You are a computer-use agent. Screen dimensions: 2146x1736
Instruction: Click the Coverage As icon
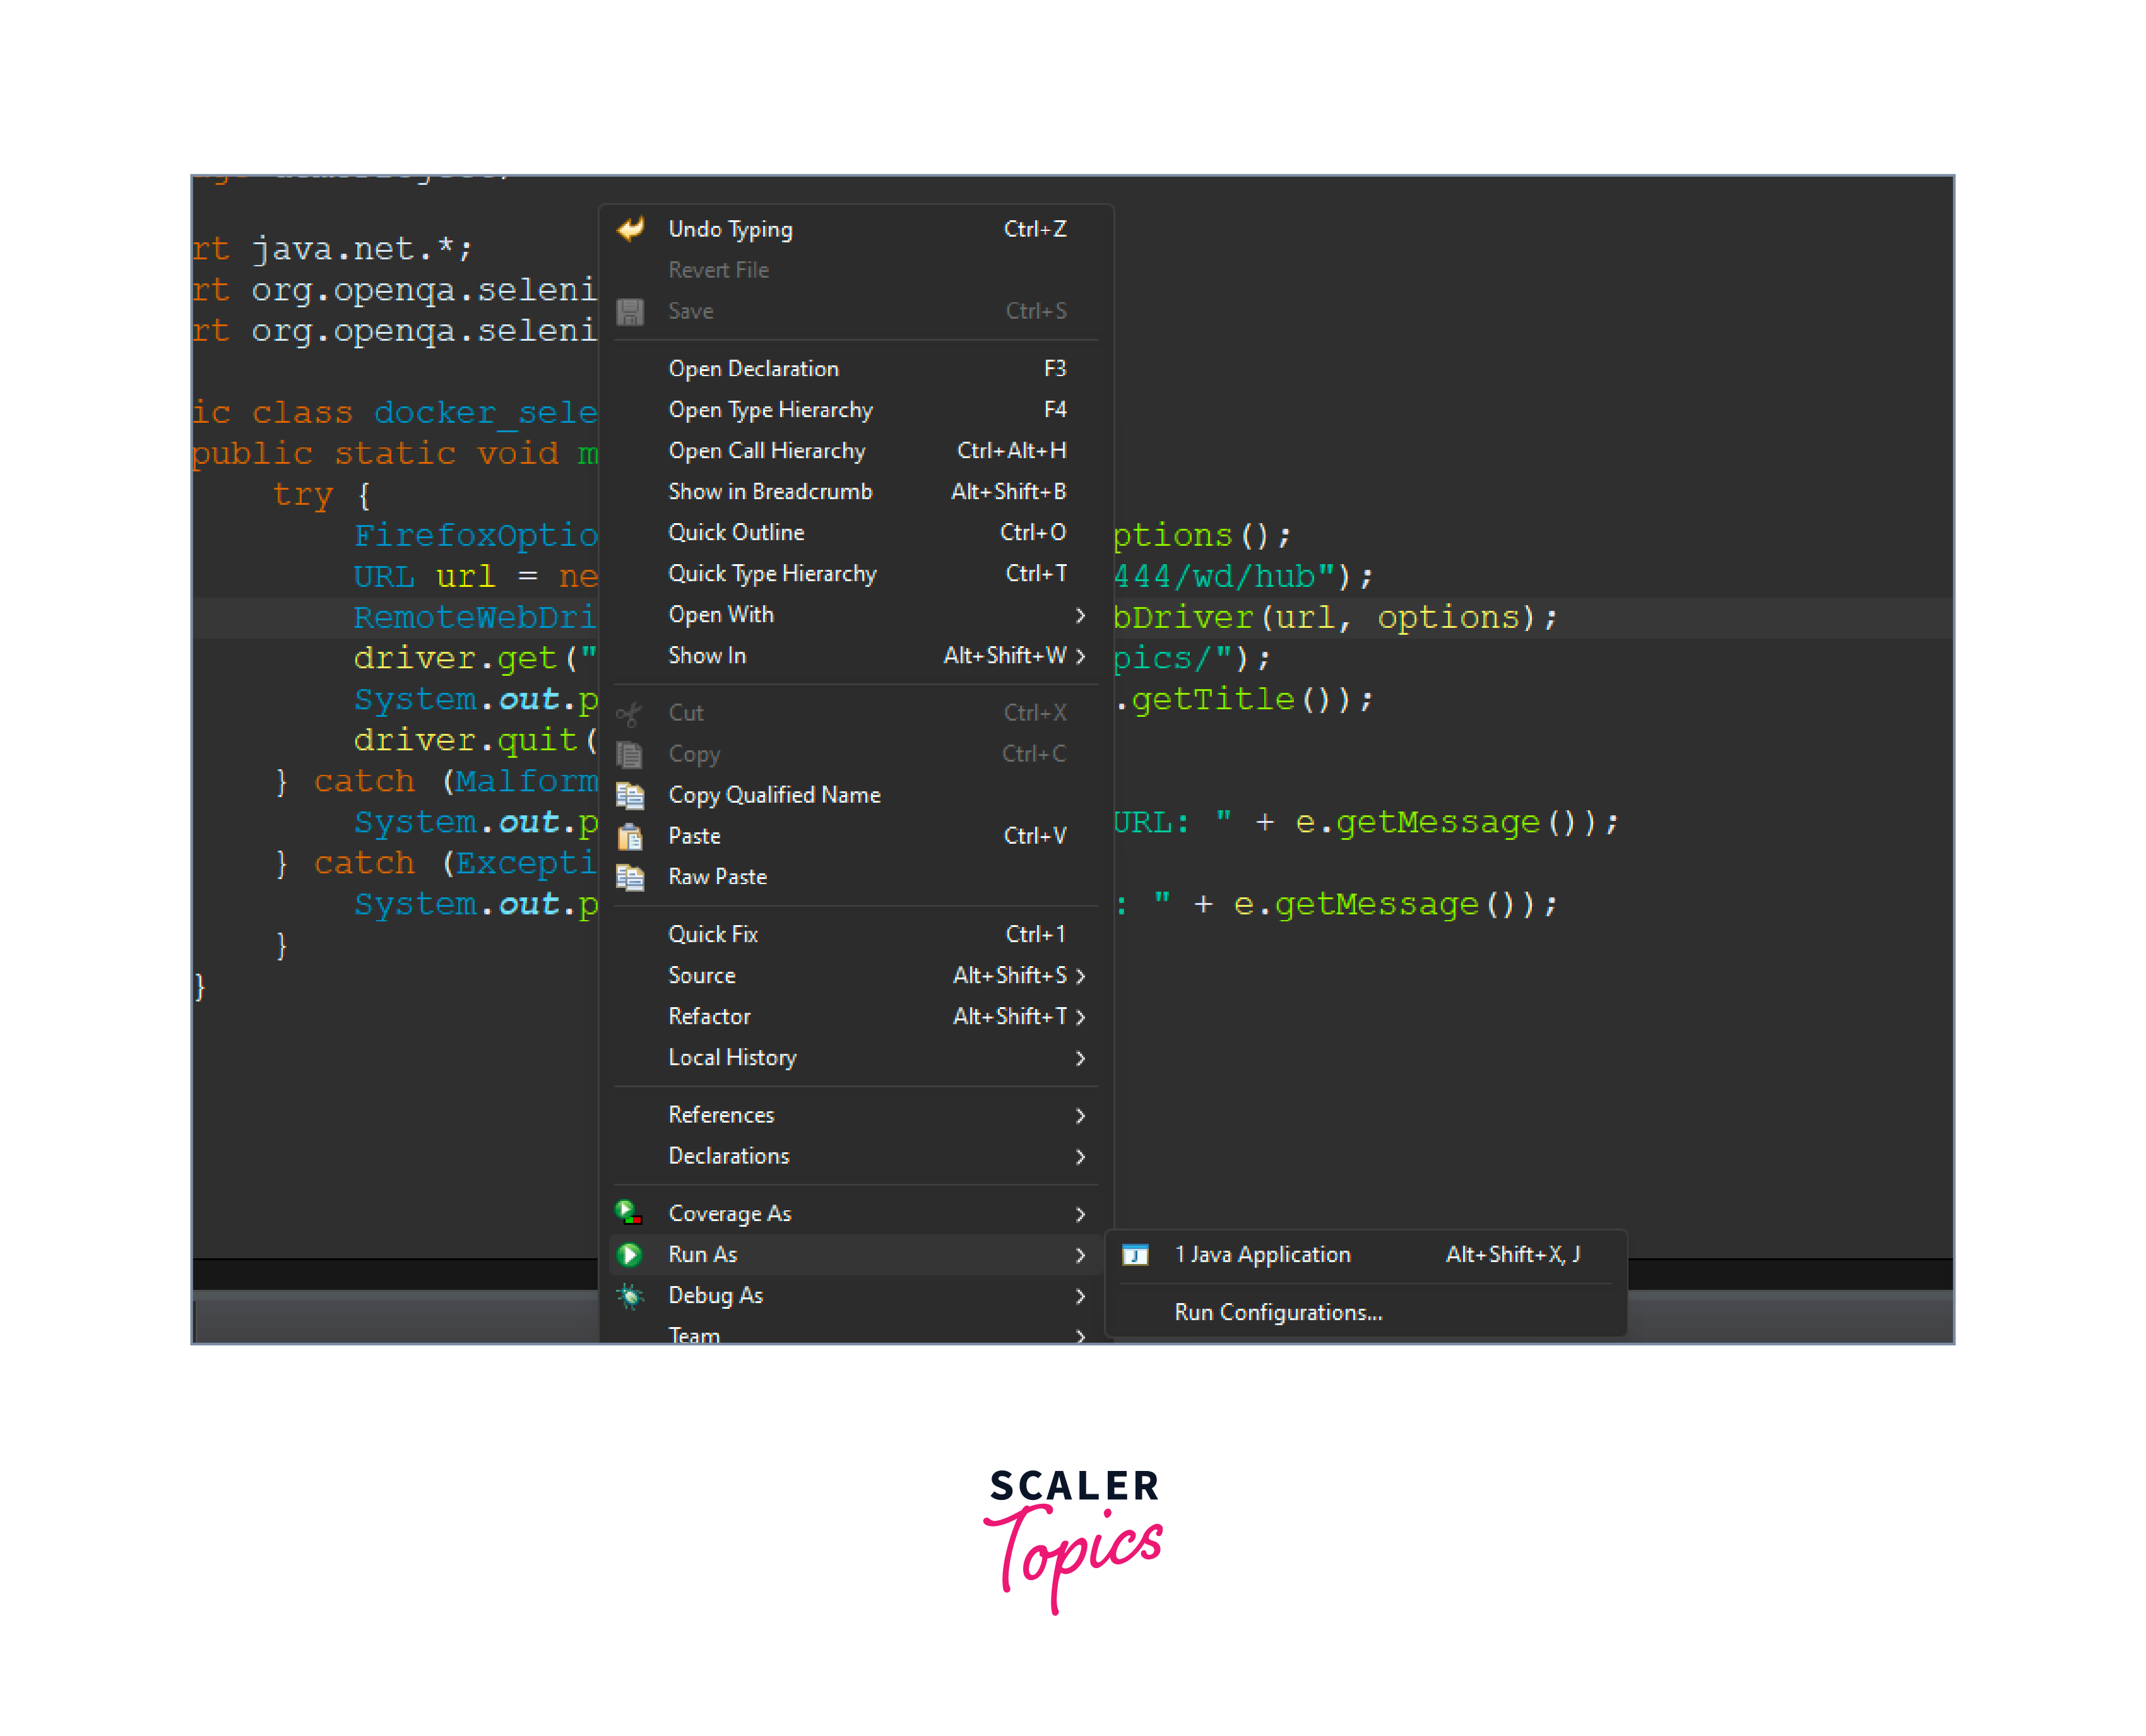[629, 1213]
